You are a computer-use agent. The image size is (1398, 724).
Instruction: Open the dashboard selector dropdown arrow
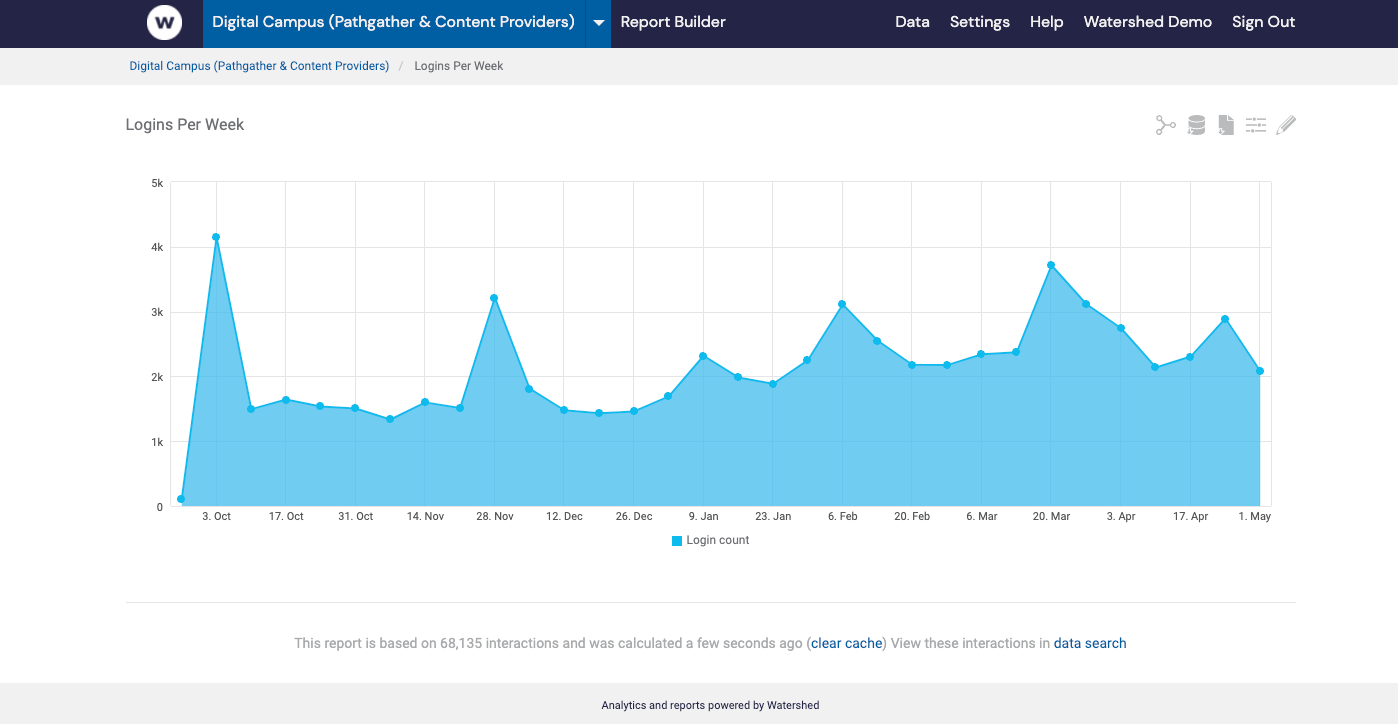point(597,22)
